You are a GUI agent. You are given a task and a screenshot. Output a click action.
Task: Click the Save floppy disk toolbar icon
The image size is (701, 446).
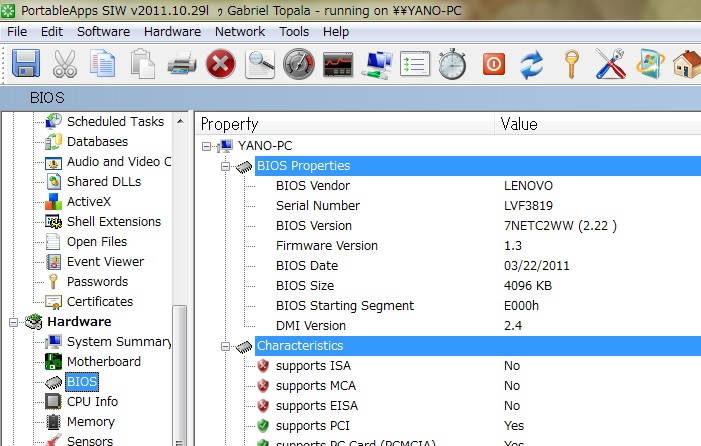25,63
